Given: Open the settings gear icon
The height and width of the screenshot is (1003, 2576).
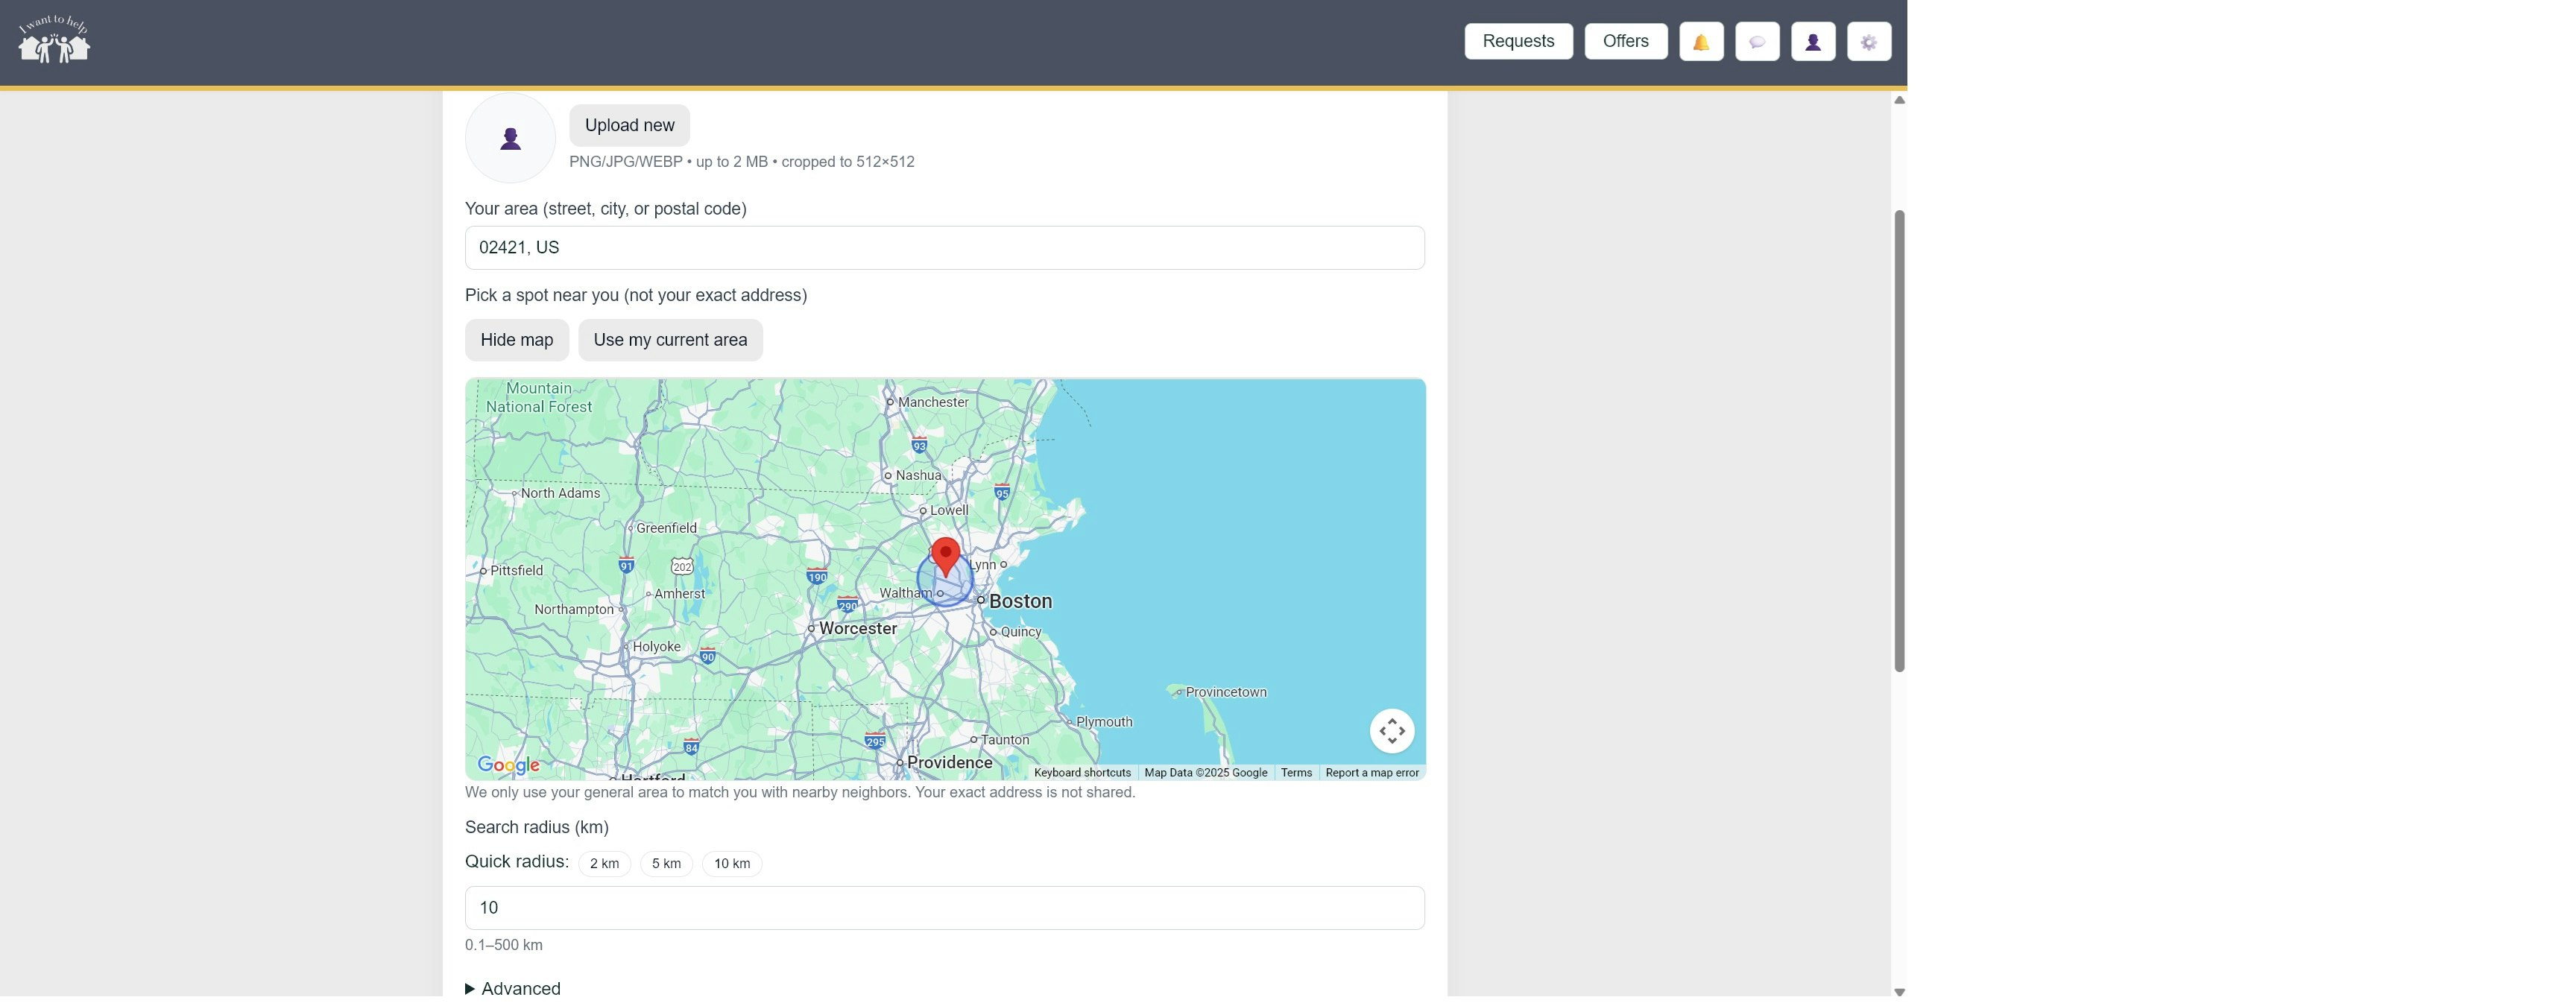Looking at the screenshot, I should [x=1869, y=42].
